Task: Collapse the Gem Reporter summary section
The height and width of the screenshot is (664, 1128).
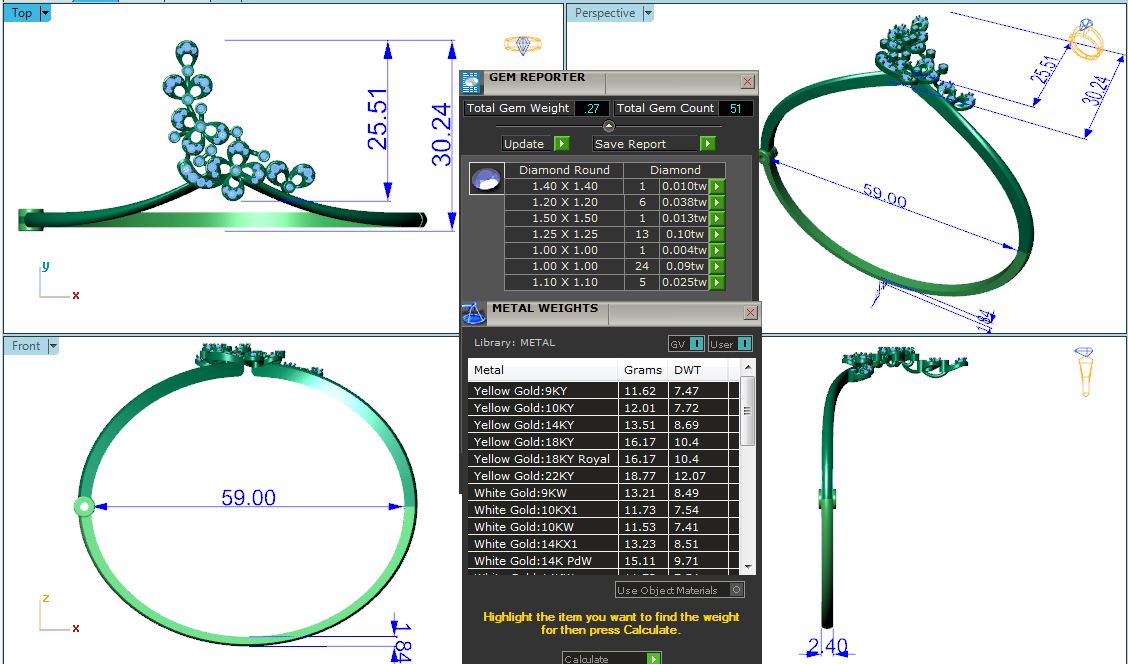Action: point(608,126)
